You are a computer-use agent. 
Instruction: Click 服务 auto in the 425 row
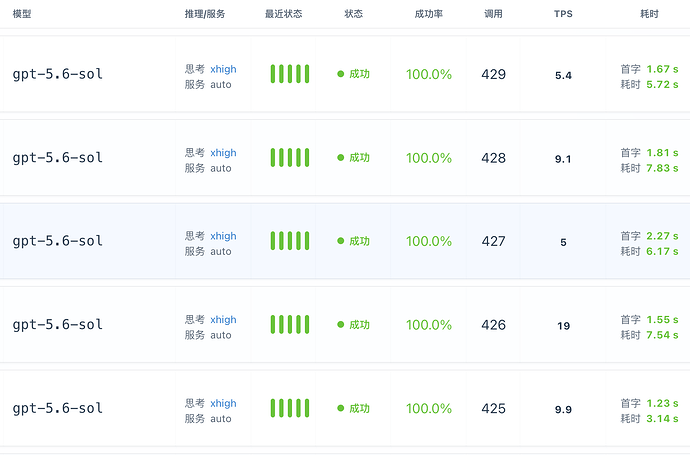tap(208, 418)
